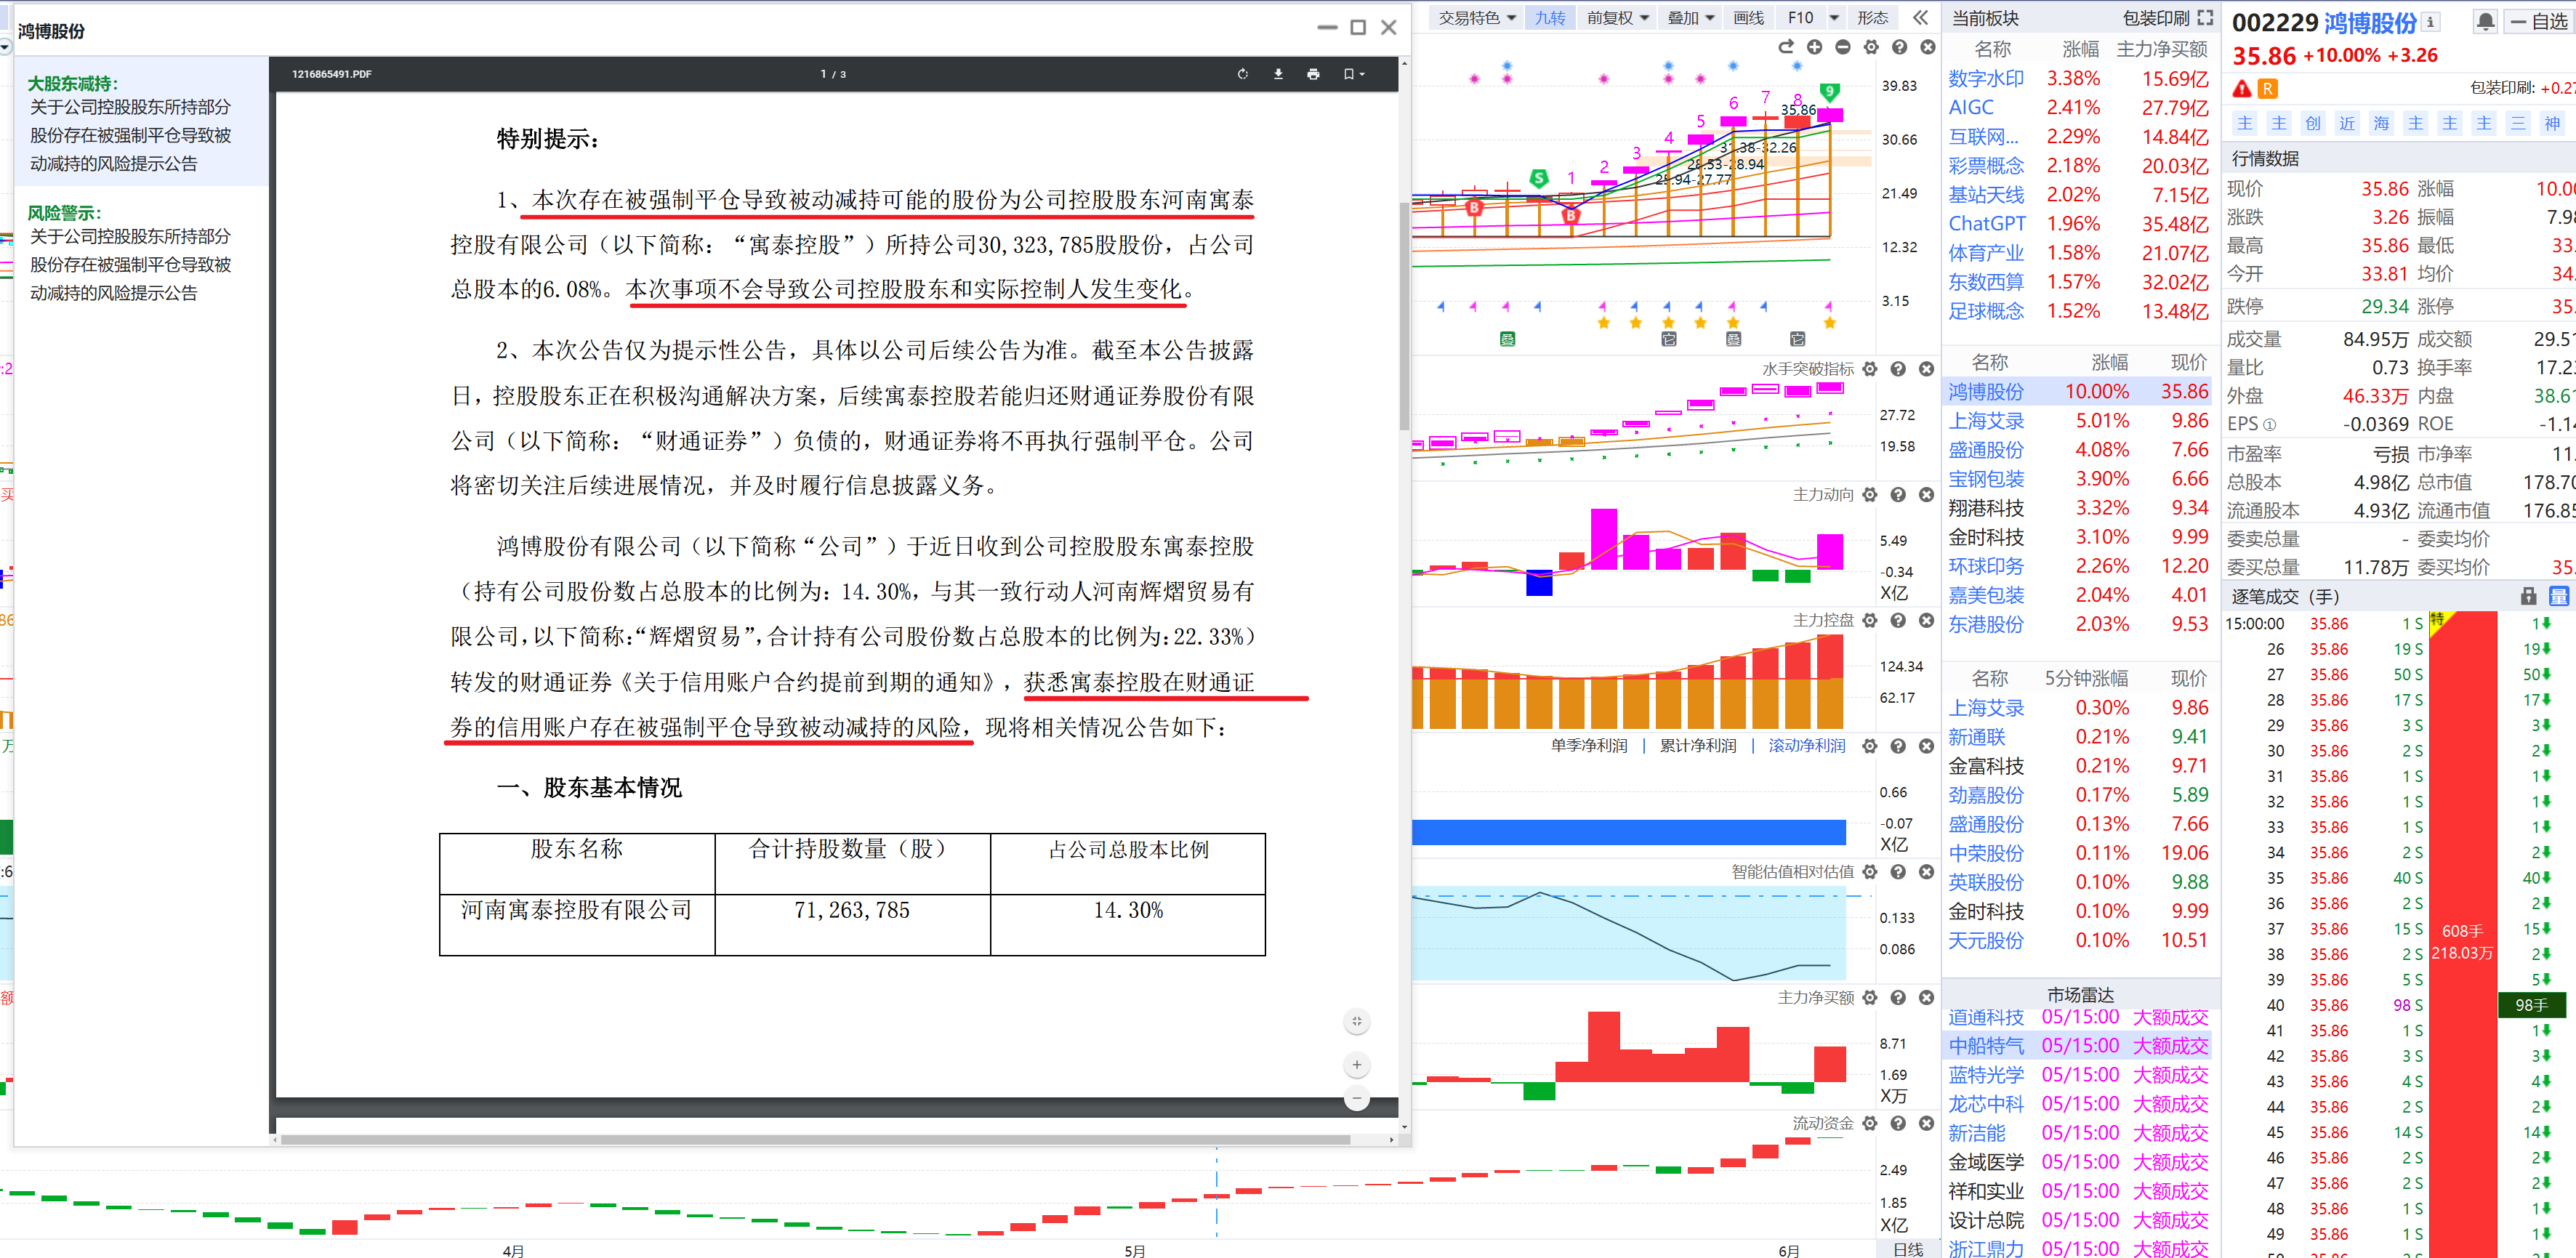
Task: Download the 1216865491.PDF document
Action: point(1278,74)
